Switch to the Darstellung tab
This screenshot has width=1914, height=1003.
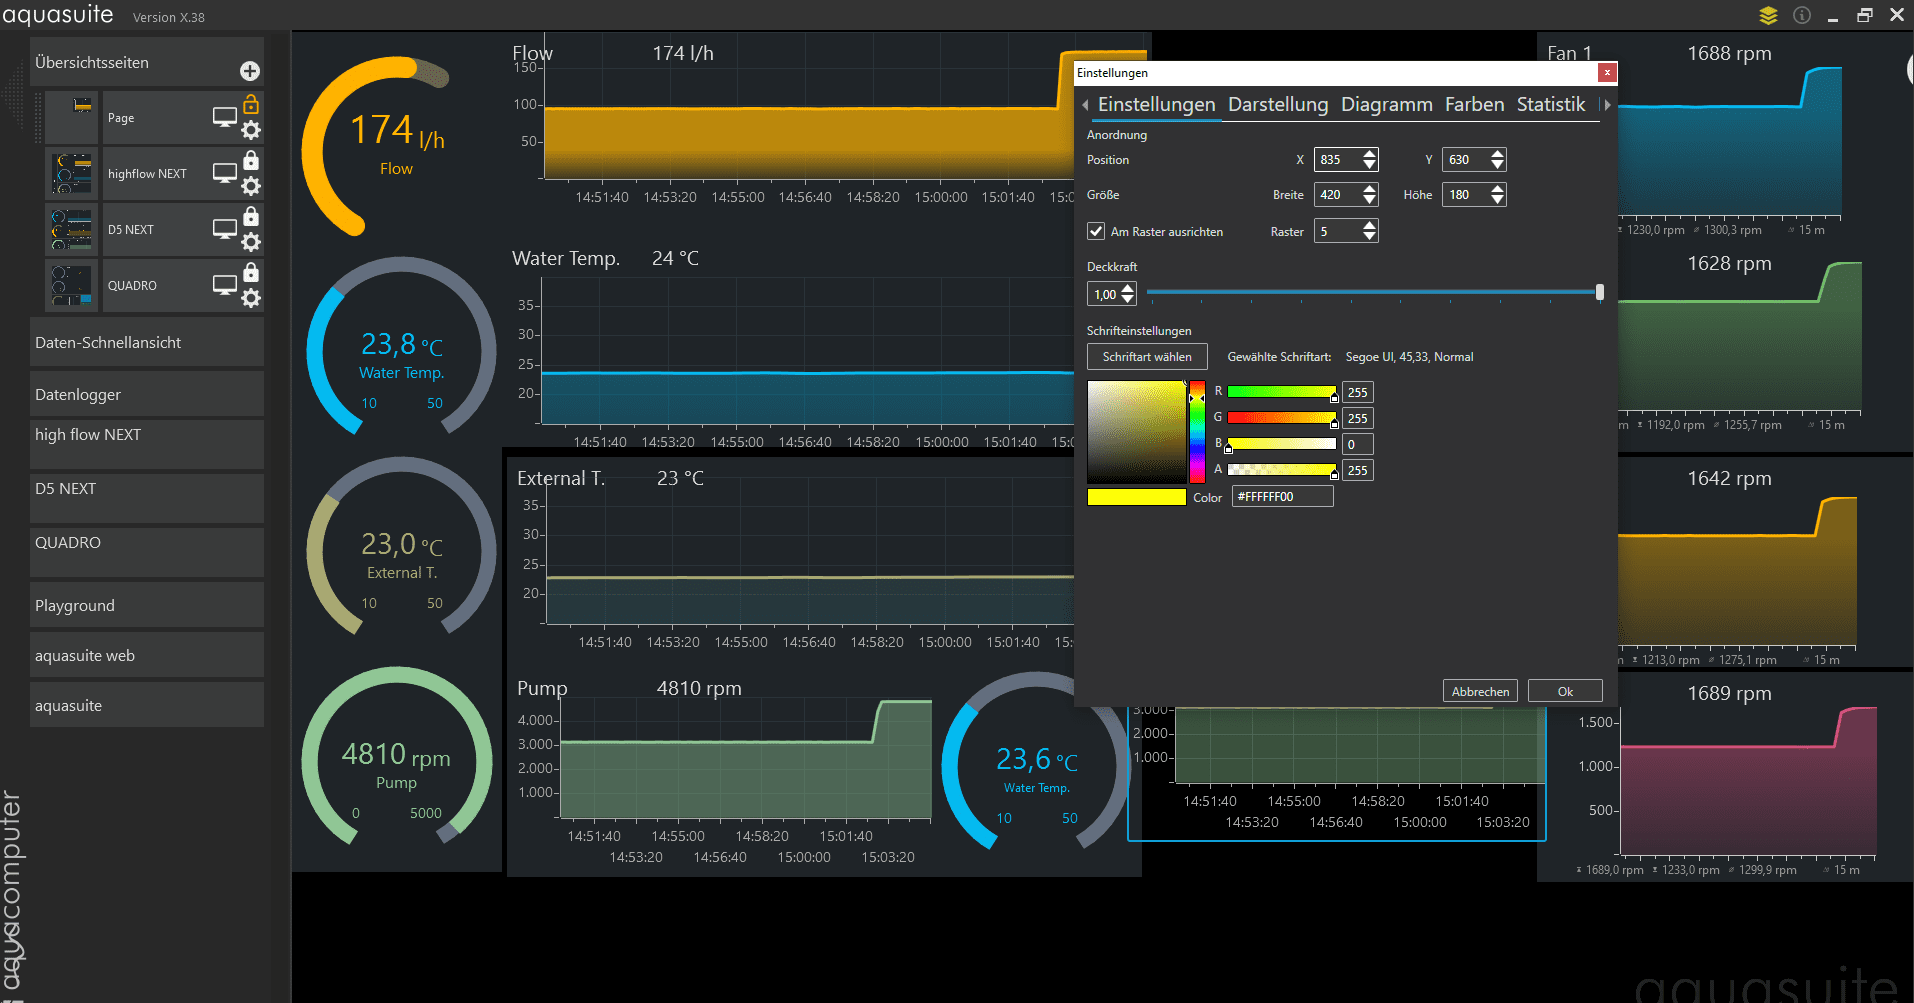(x=1278, y=104)
